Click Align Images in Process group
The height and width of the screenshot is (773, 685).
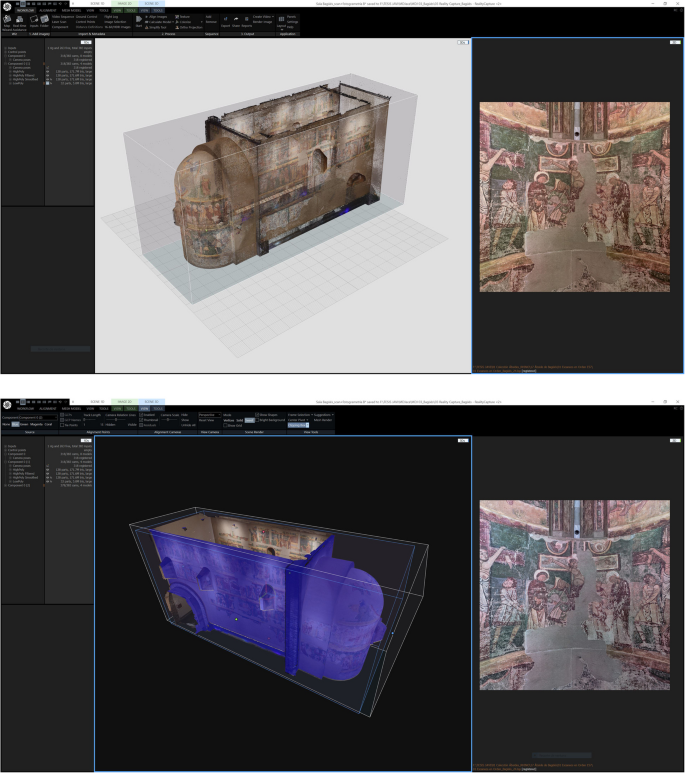tap(158, 17)
